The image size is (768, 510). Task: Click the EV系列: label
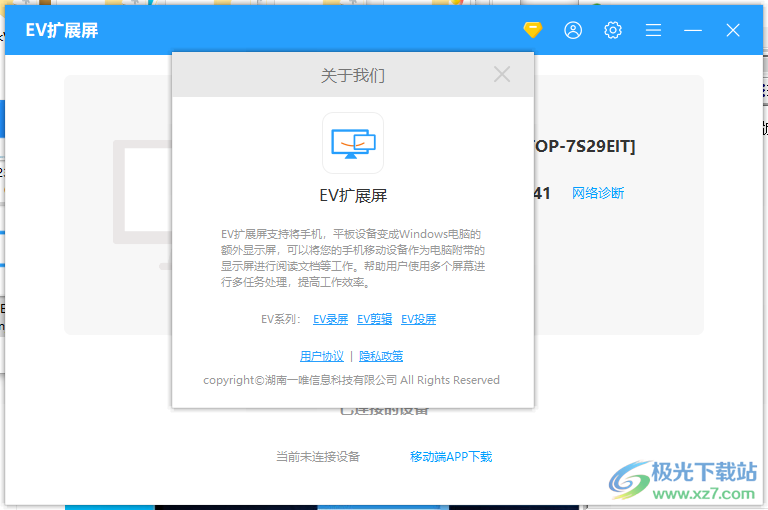281,319
